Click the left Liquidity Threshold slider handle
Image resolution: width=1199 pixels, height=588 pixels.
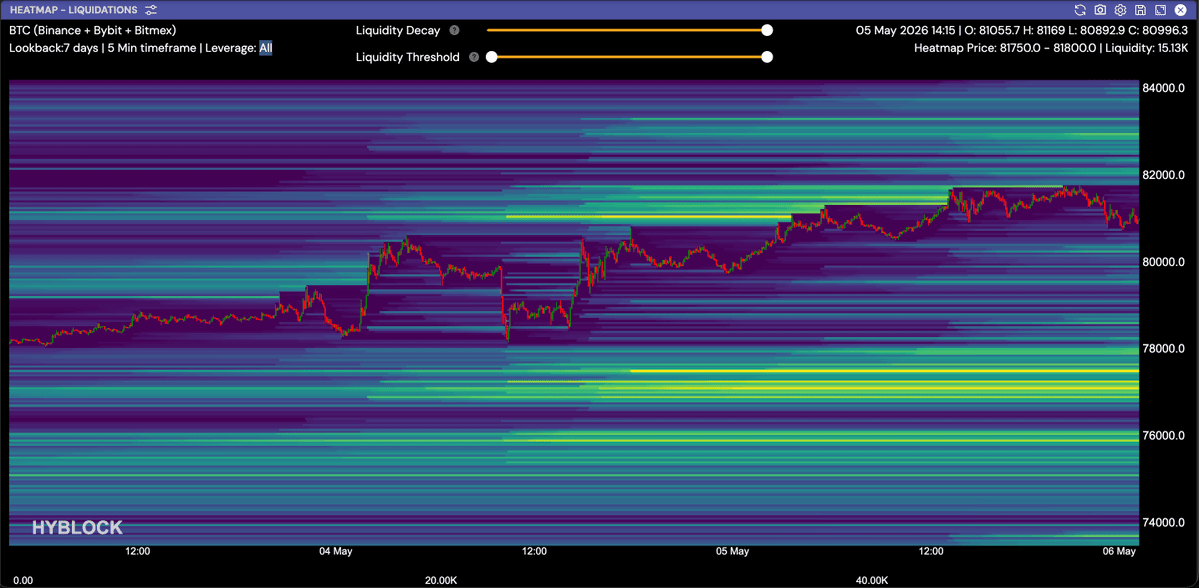click(x=492, y=57)
